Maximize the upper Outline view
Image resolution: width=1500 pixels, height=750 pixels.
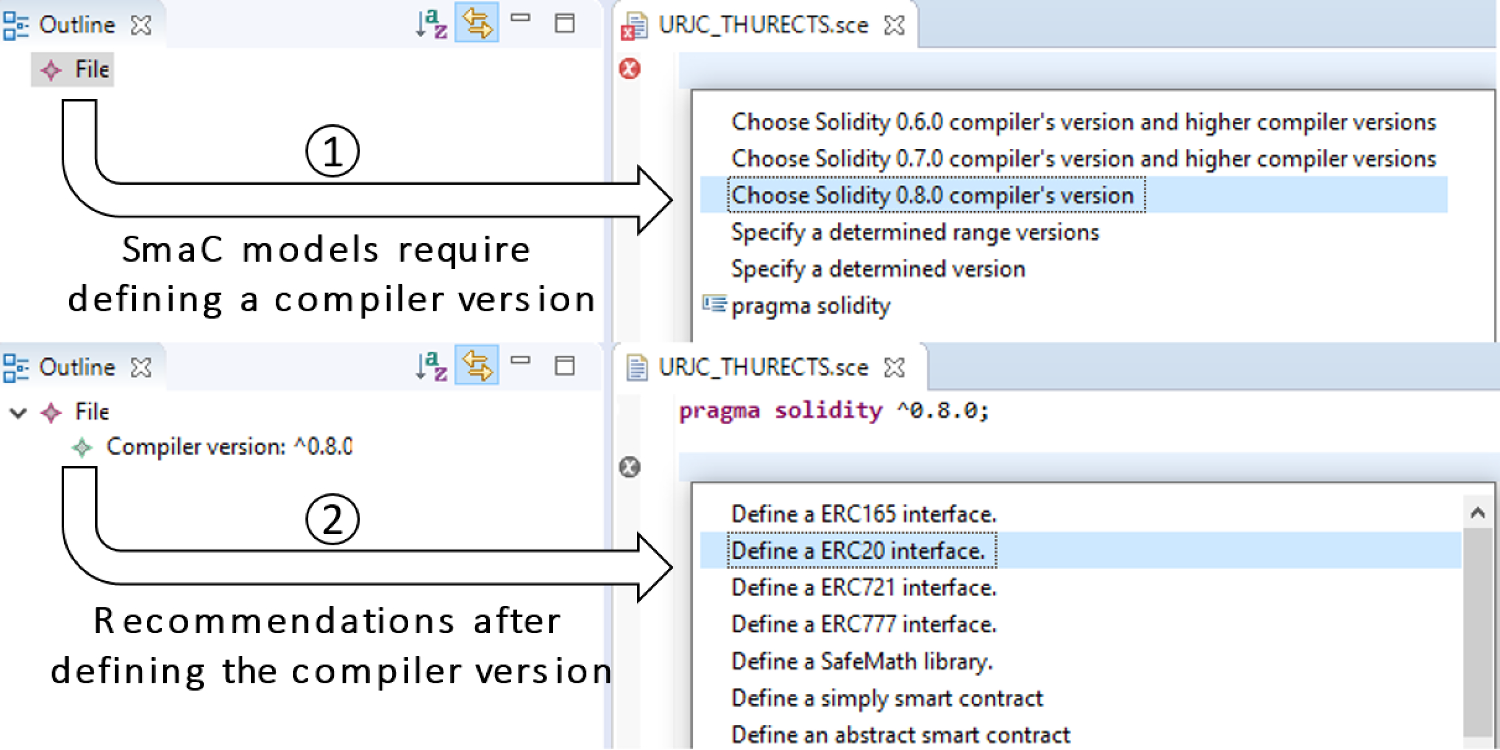(565, 22)
